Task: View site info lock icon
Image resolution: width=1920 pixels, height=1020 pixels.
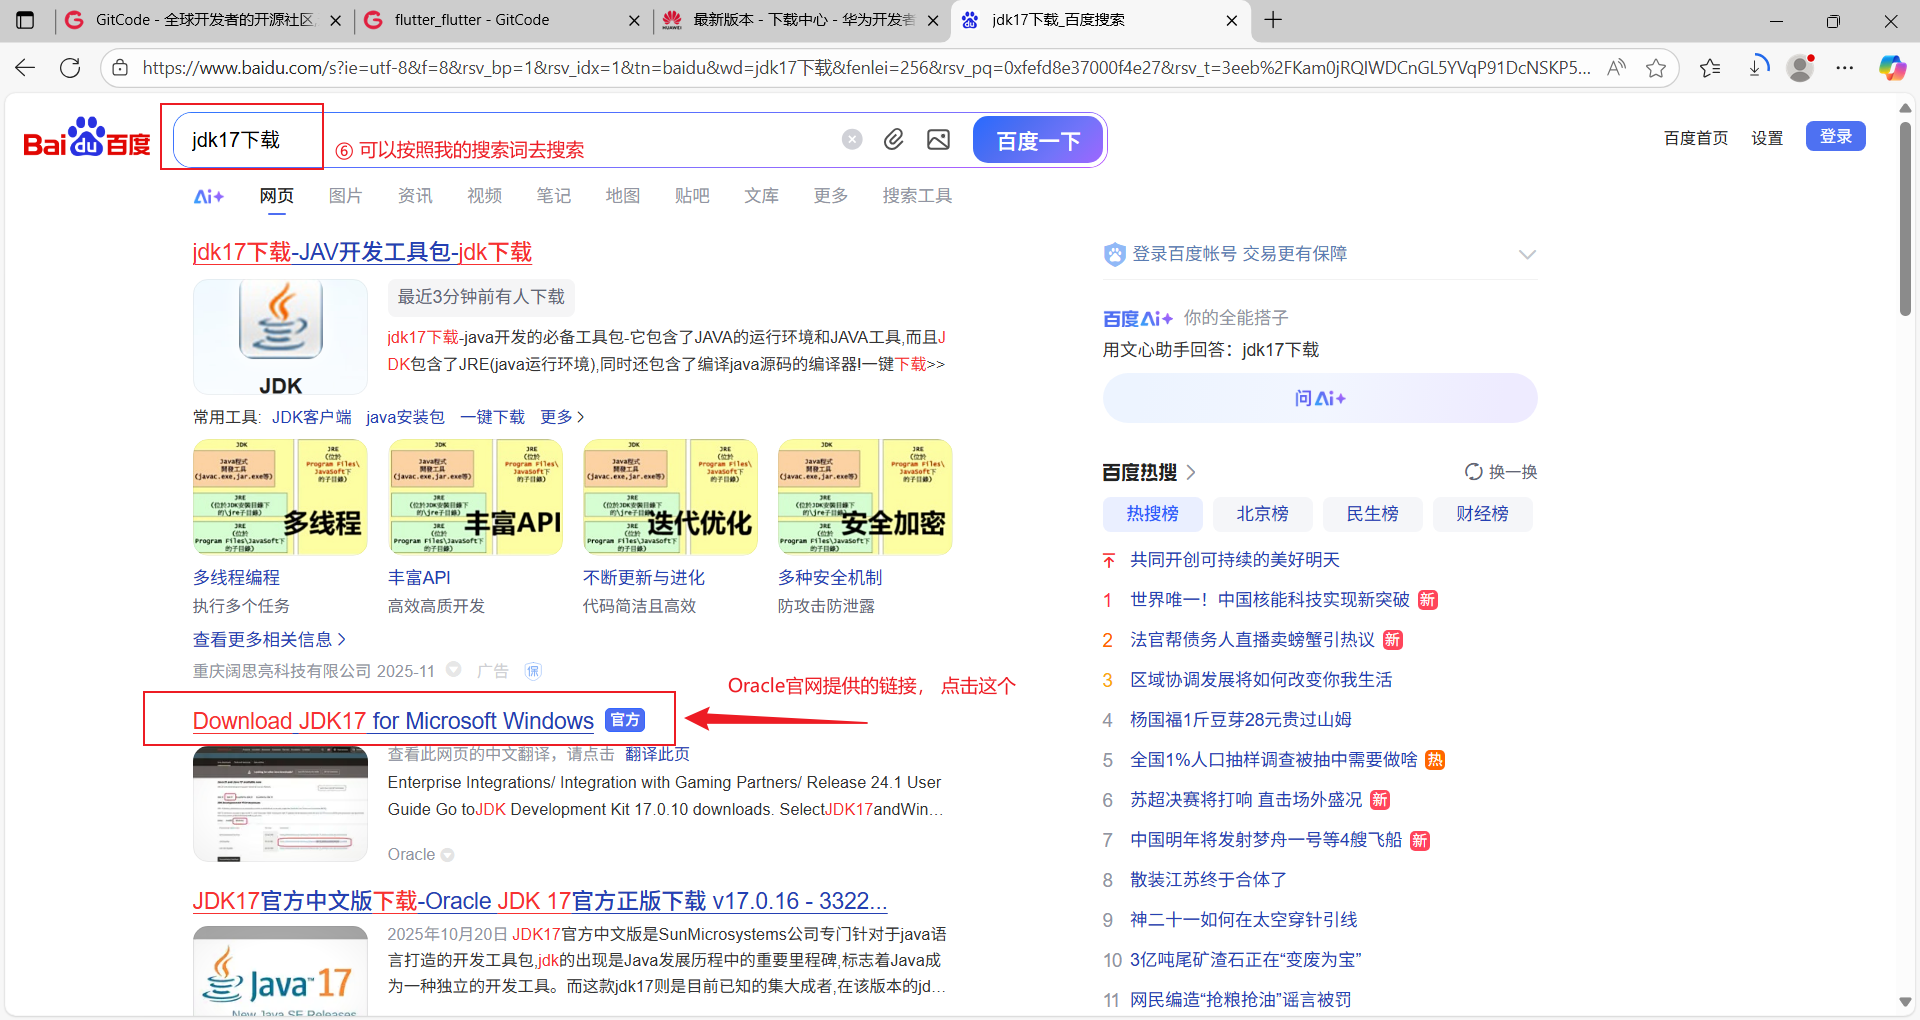Action: point(120,68)
